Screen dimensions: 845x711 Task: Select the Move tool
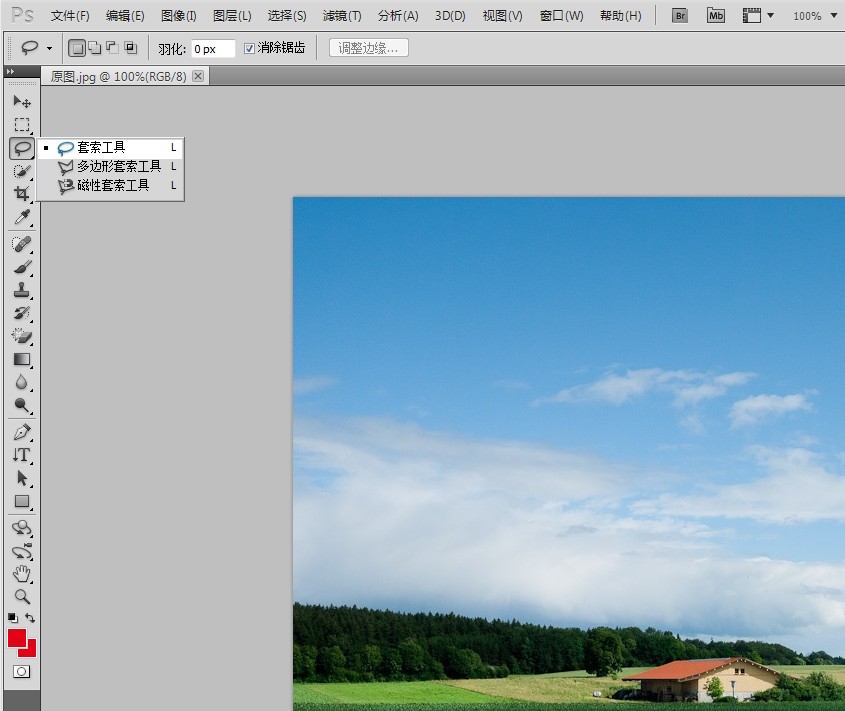point(22,101)
